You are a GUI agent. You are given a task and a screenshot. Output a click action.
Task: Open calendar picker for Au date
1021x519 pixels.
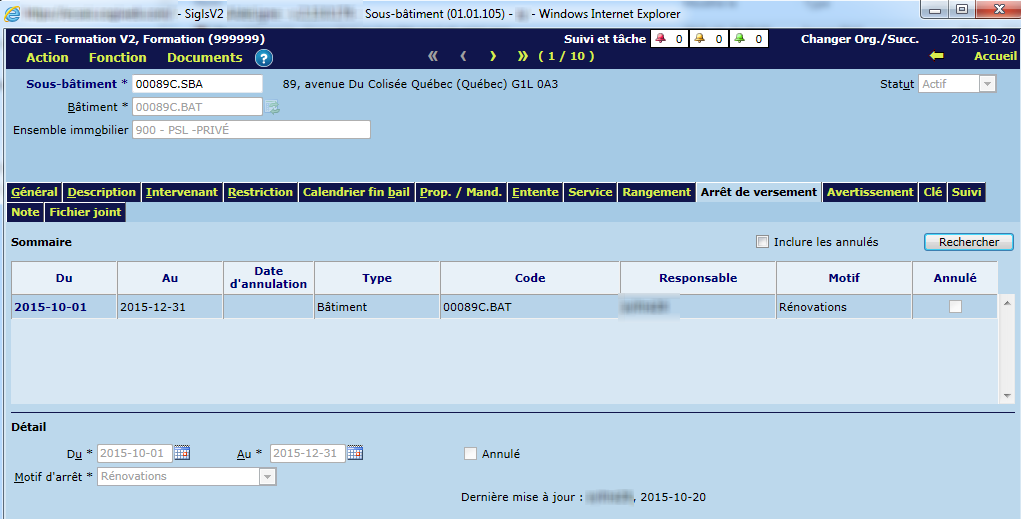pyautogui.click(x=353, y=453)
